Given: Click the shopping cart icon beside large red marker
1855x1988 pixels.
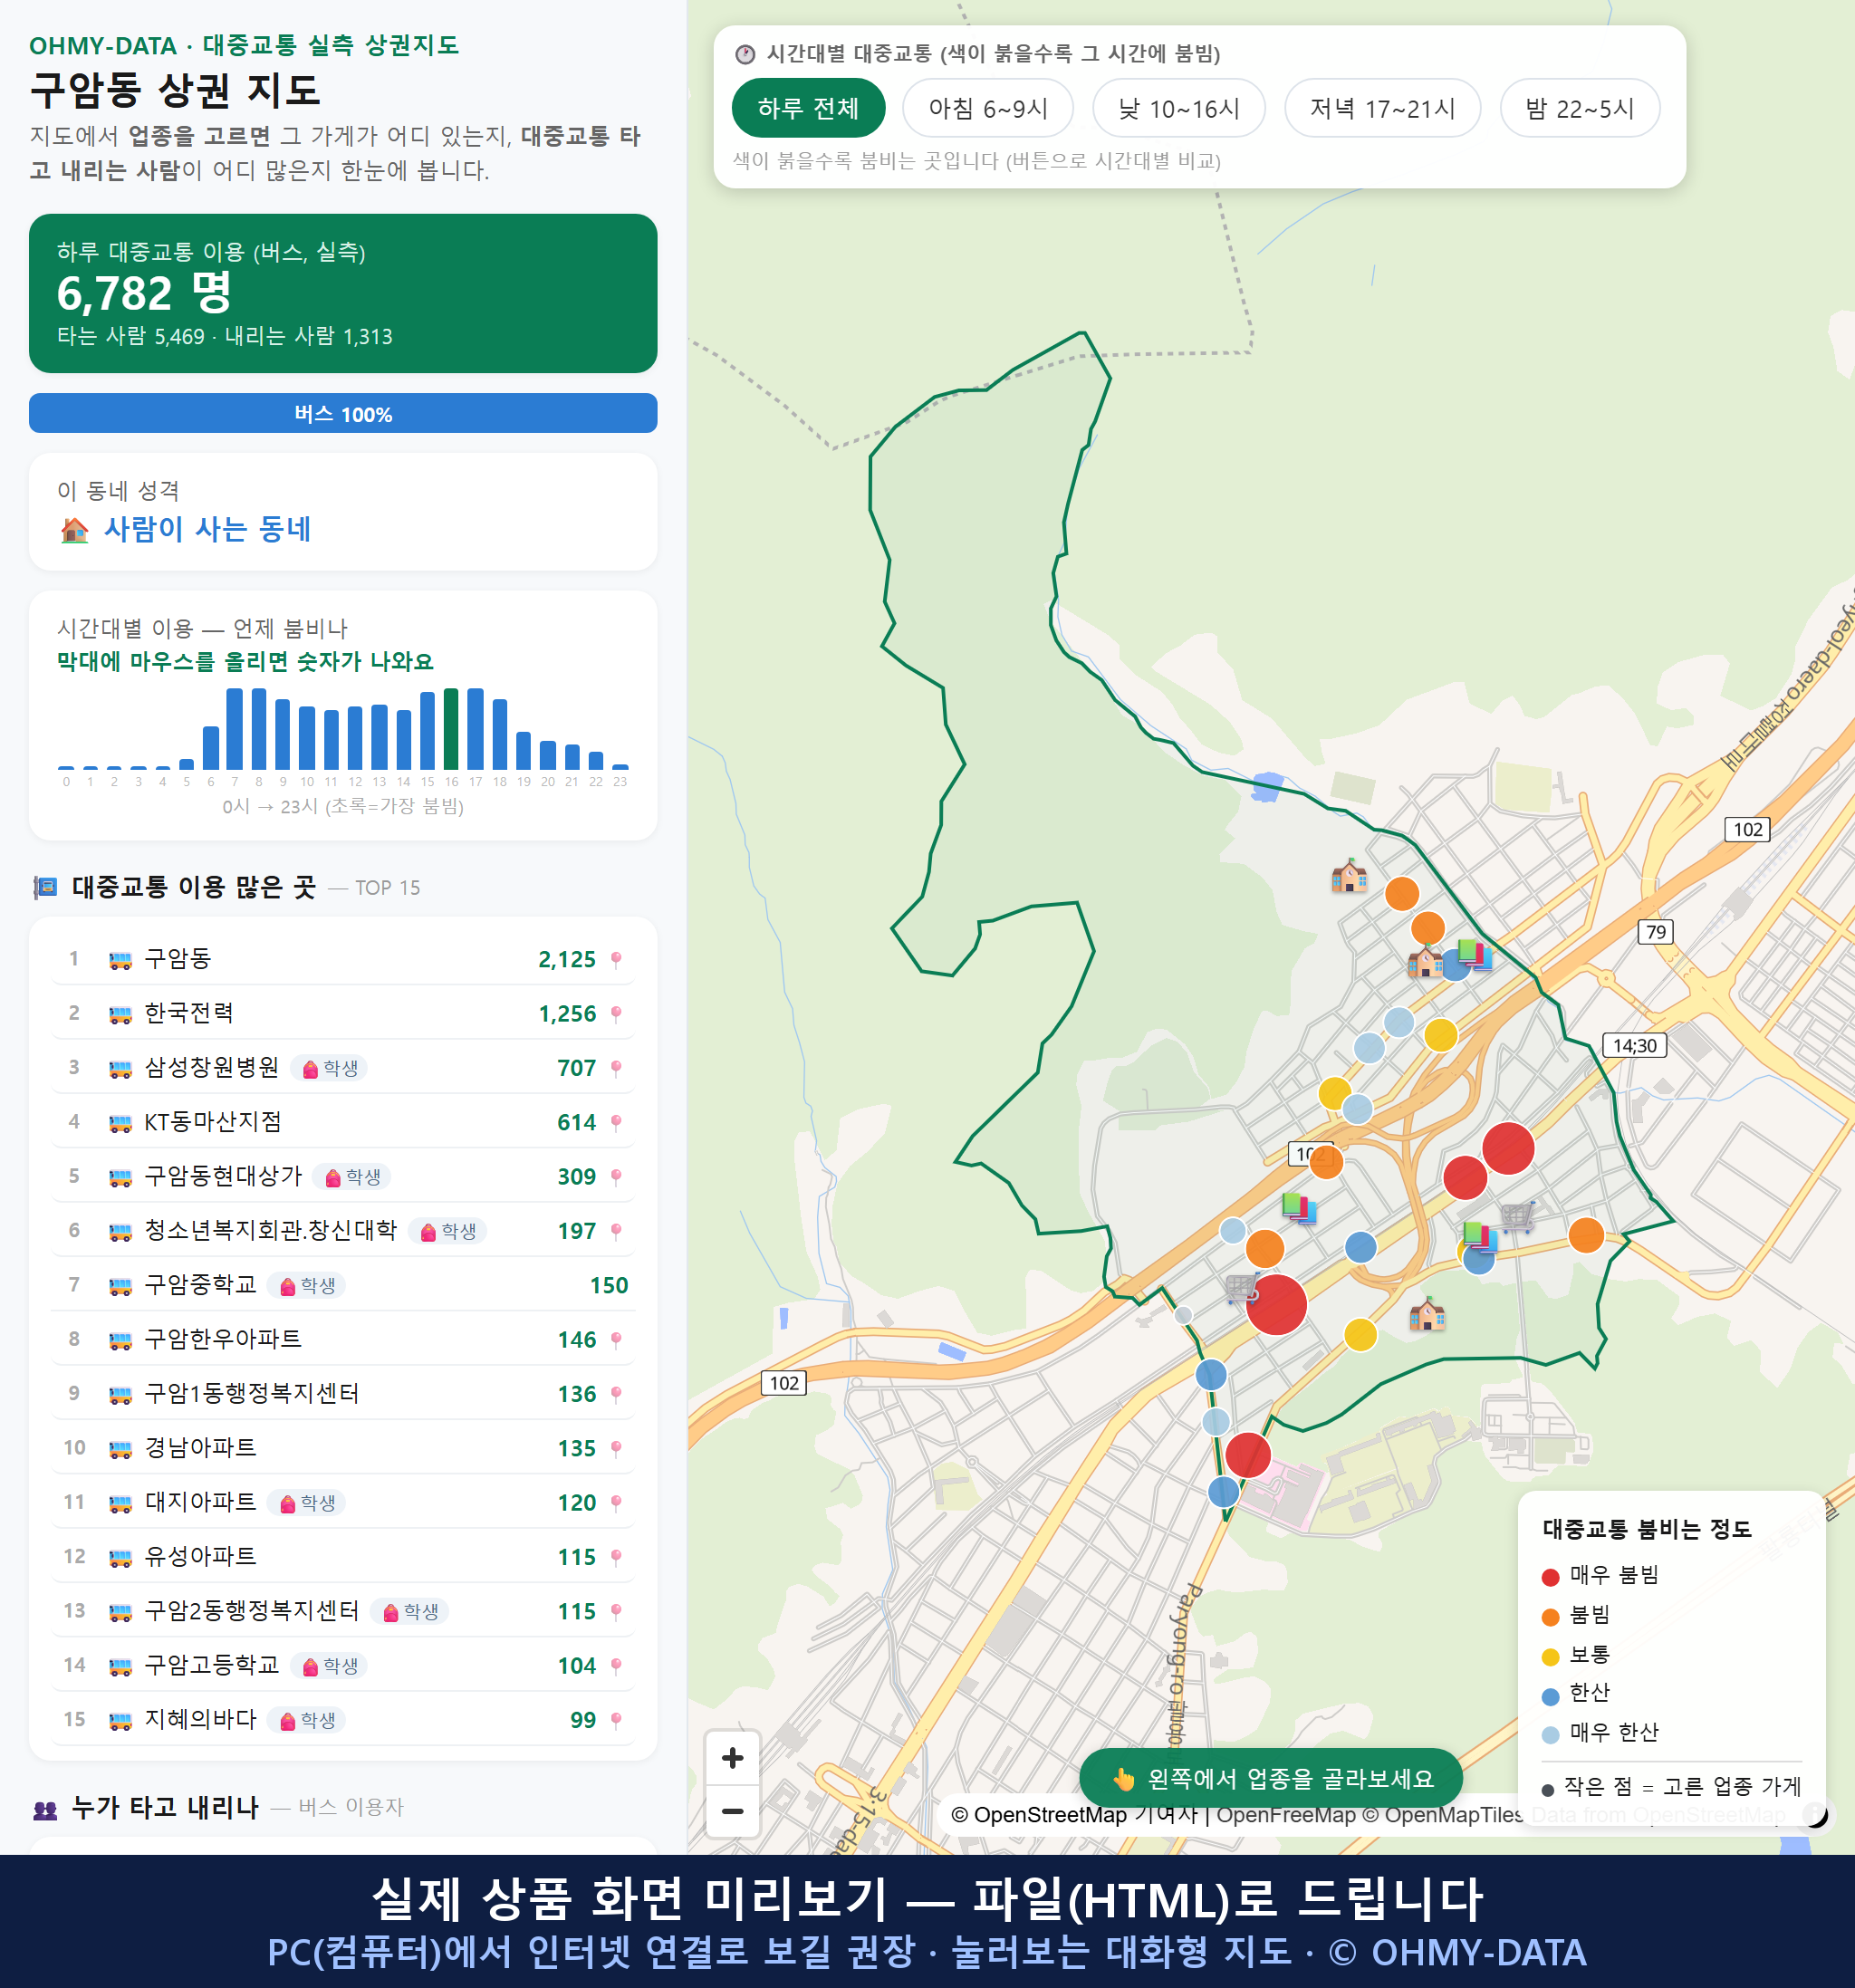Looking at the screenshot, I should click(x=1241, y=1288).
